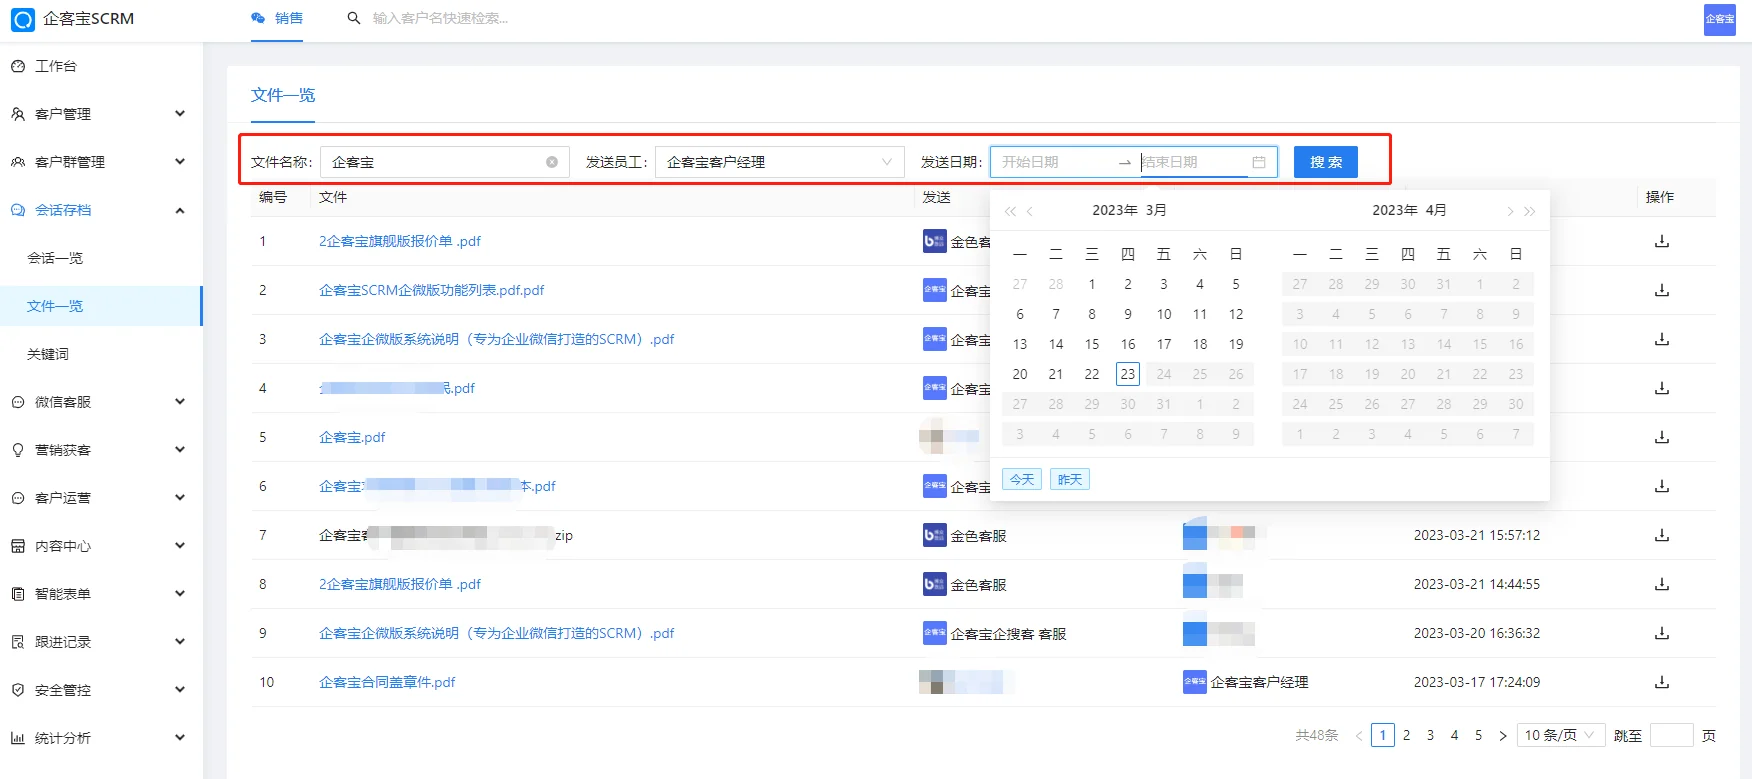Collapse the 会话存档 sidebar menu
This screenshot has width=1752, height=779.
pyautogui.click(x=100, y=210)
